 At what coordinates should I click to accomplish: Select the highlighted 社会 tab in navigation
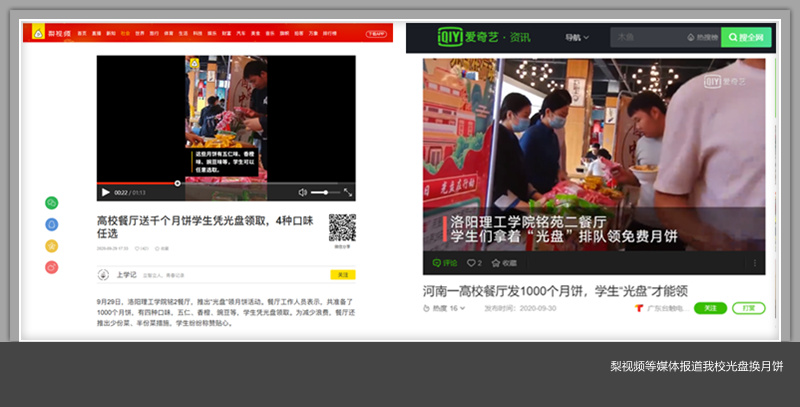coord(125,33)
